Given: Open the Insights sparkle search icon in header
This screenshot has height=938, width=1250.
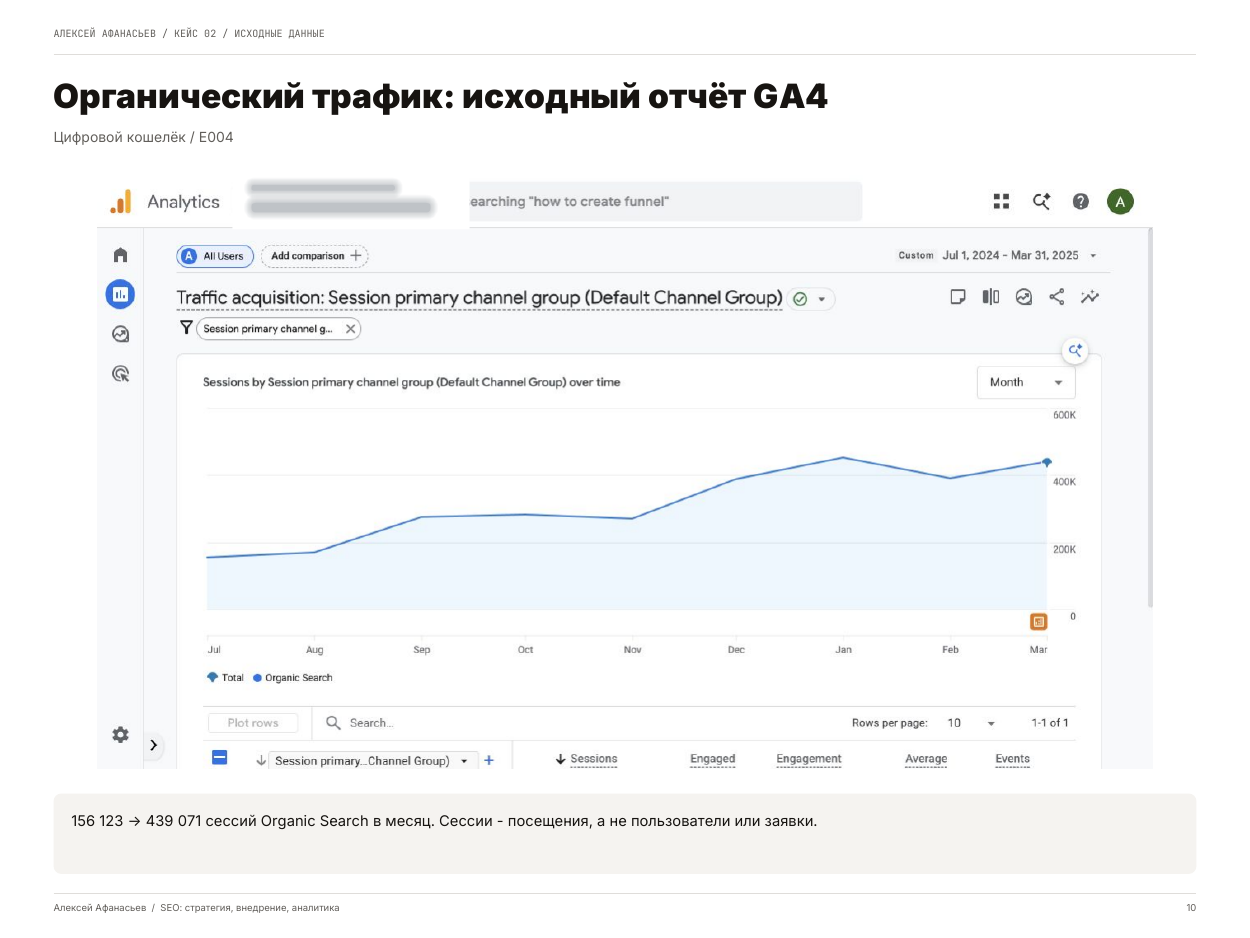Looking at the screenshot, I should click(1041, 201).
